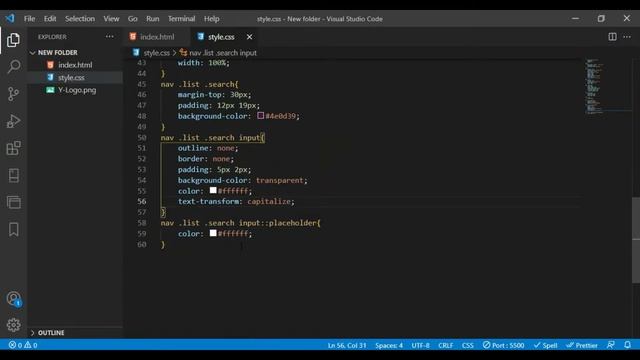The image size is (640, 360).
Task: Open the Extensions view icon
Action: 13,148
